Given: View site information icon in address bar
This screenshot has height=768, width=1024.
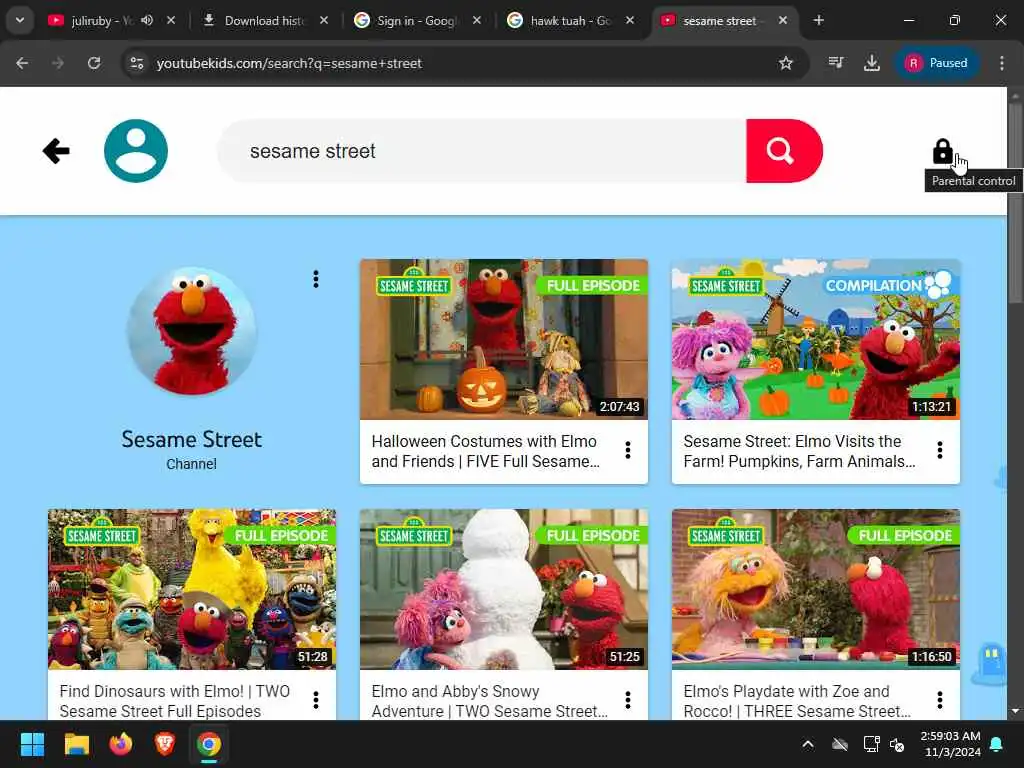Looking at the screenshot, I should tap(136, 63).
